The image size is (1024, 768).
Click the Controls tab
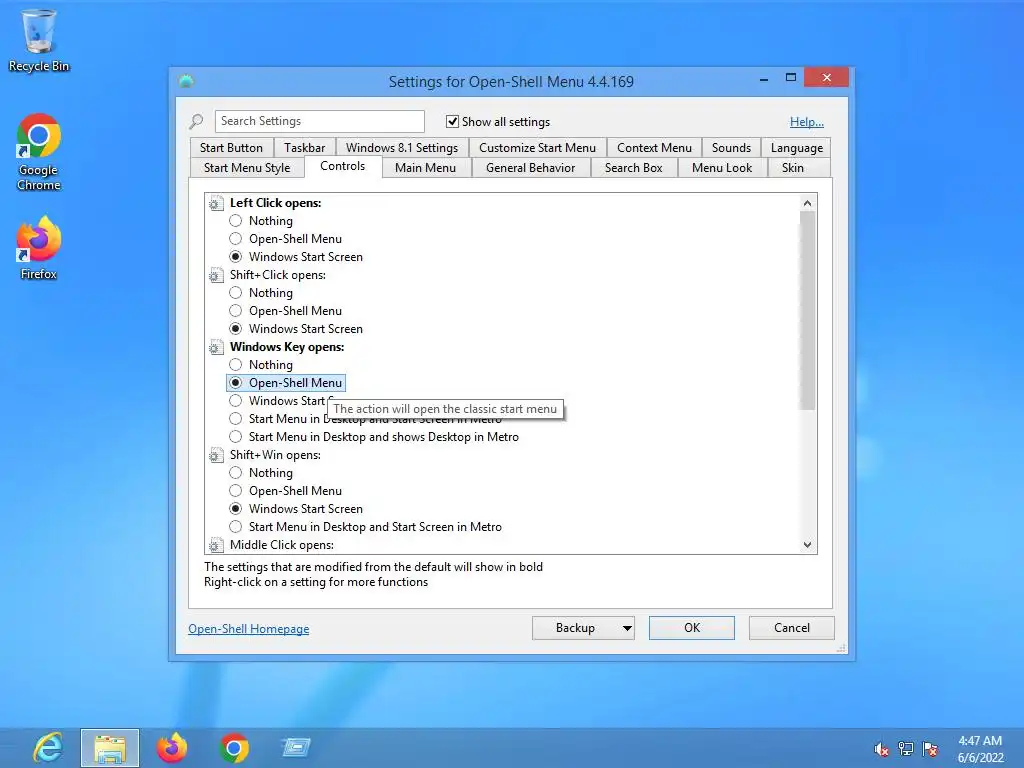342,167
